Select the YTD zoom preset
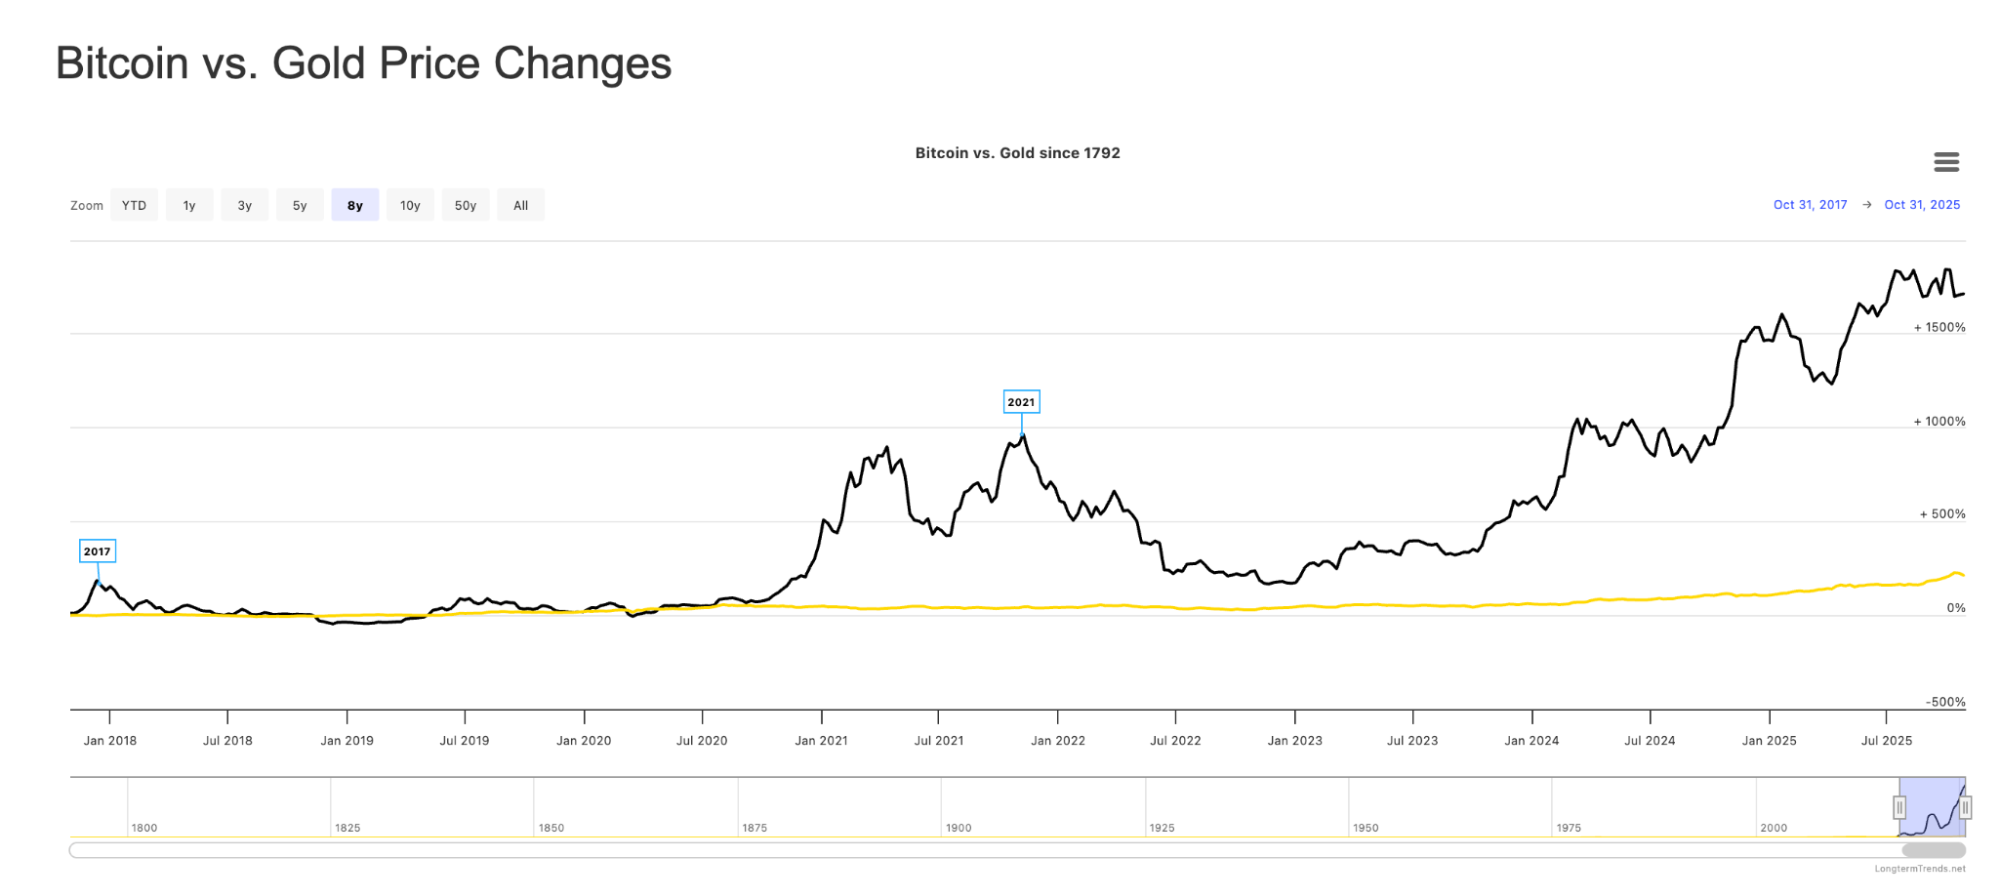The image size is (1999, 891). point(133,204)
